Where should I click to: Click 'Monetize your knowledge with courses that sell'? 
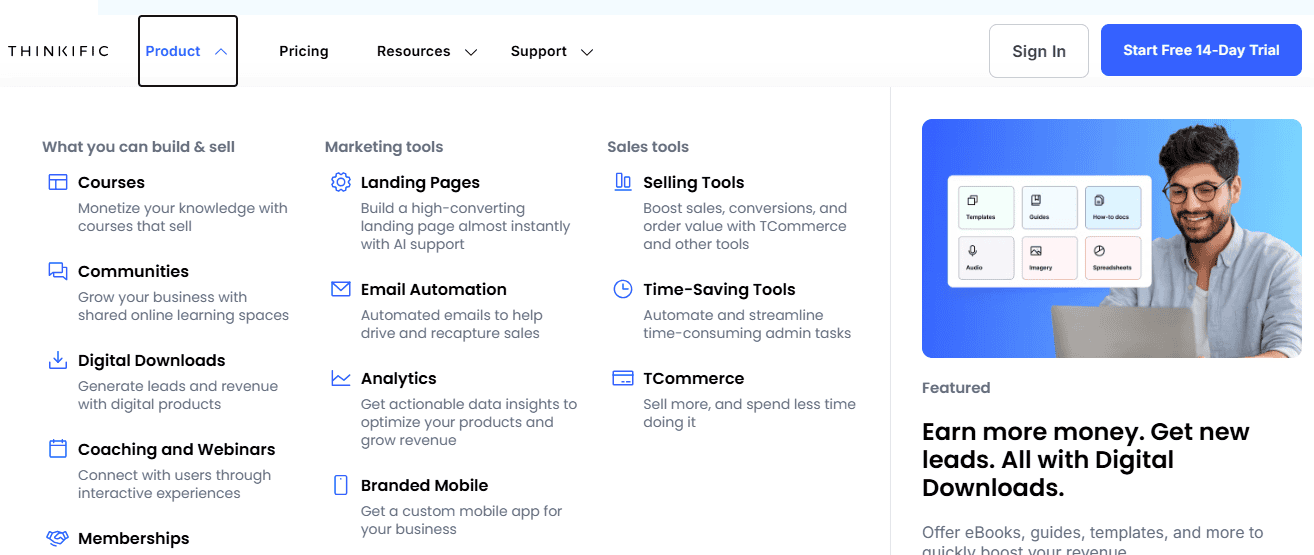183,217
